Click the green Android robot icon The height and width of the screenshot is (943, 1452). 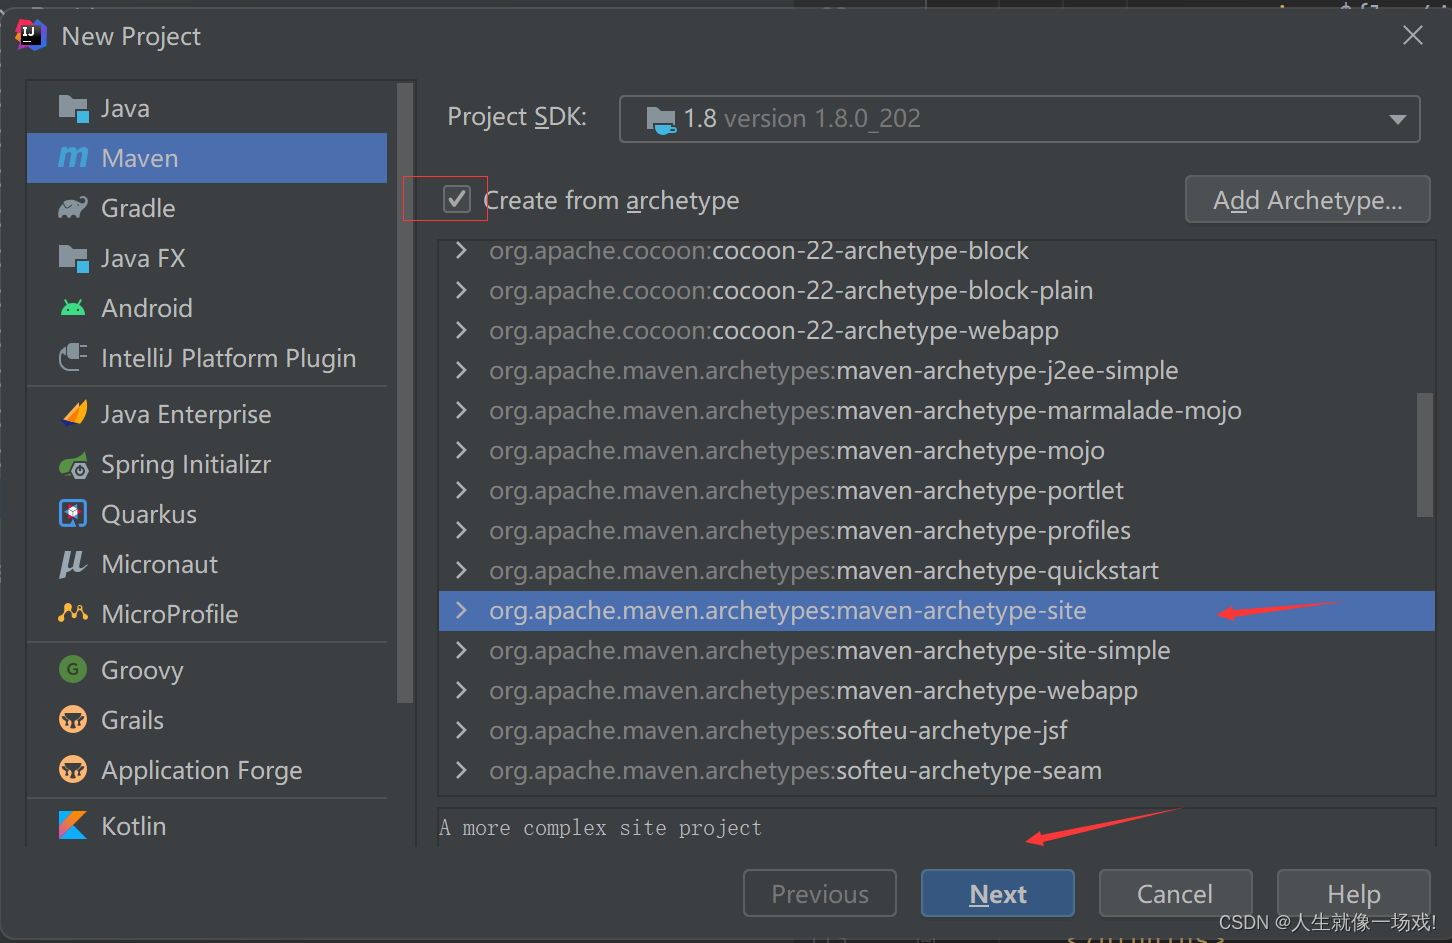[73, 308]
